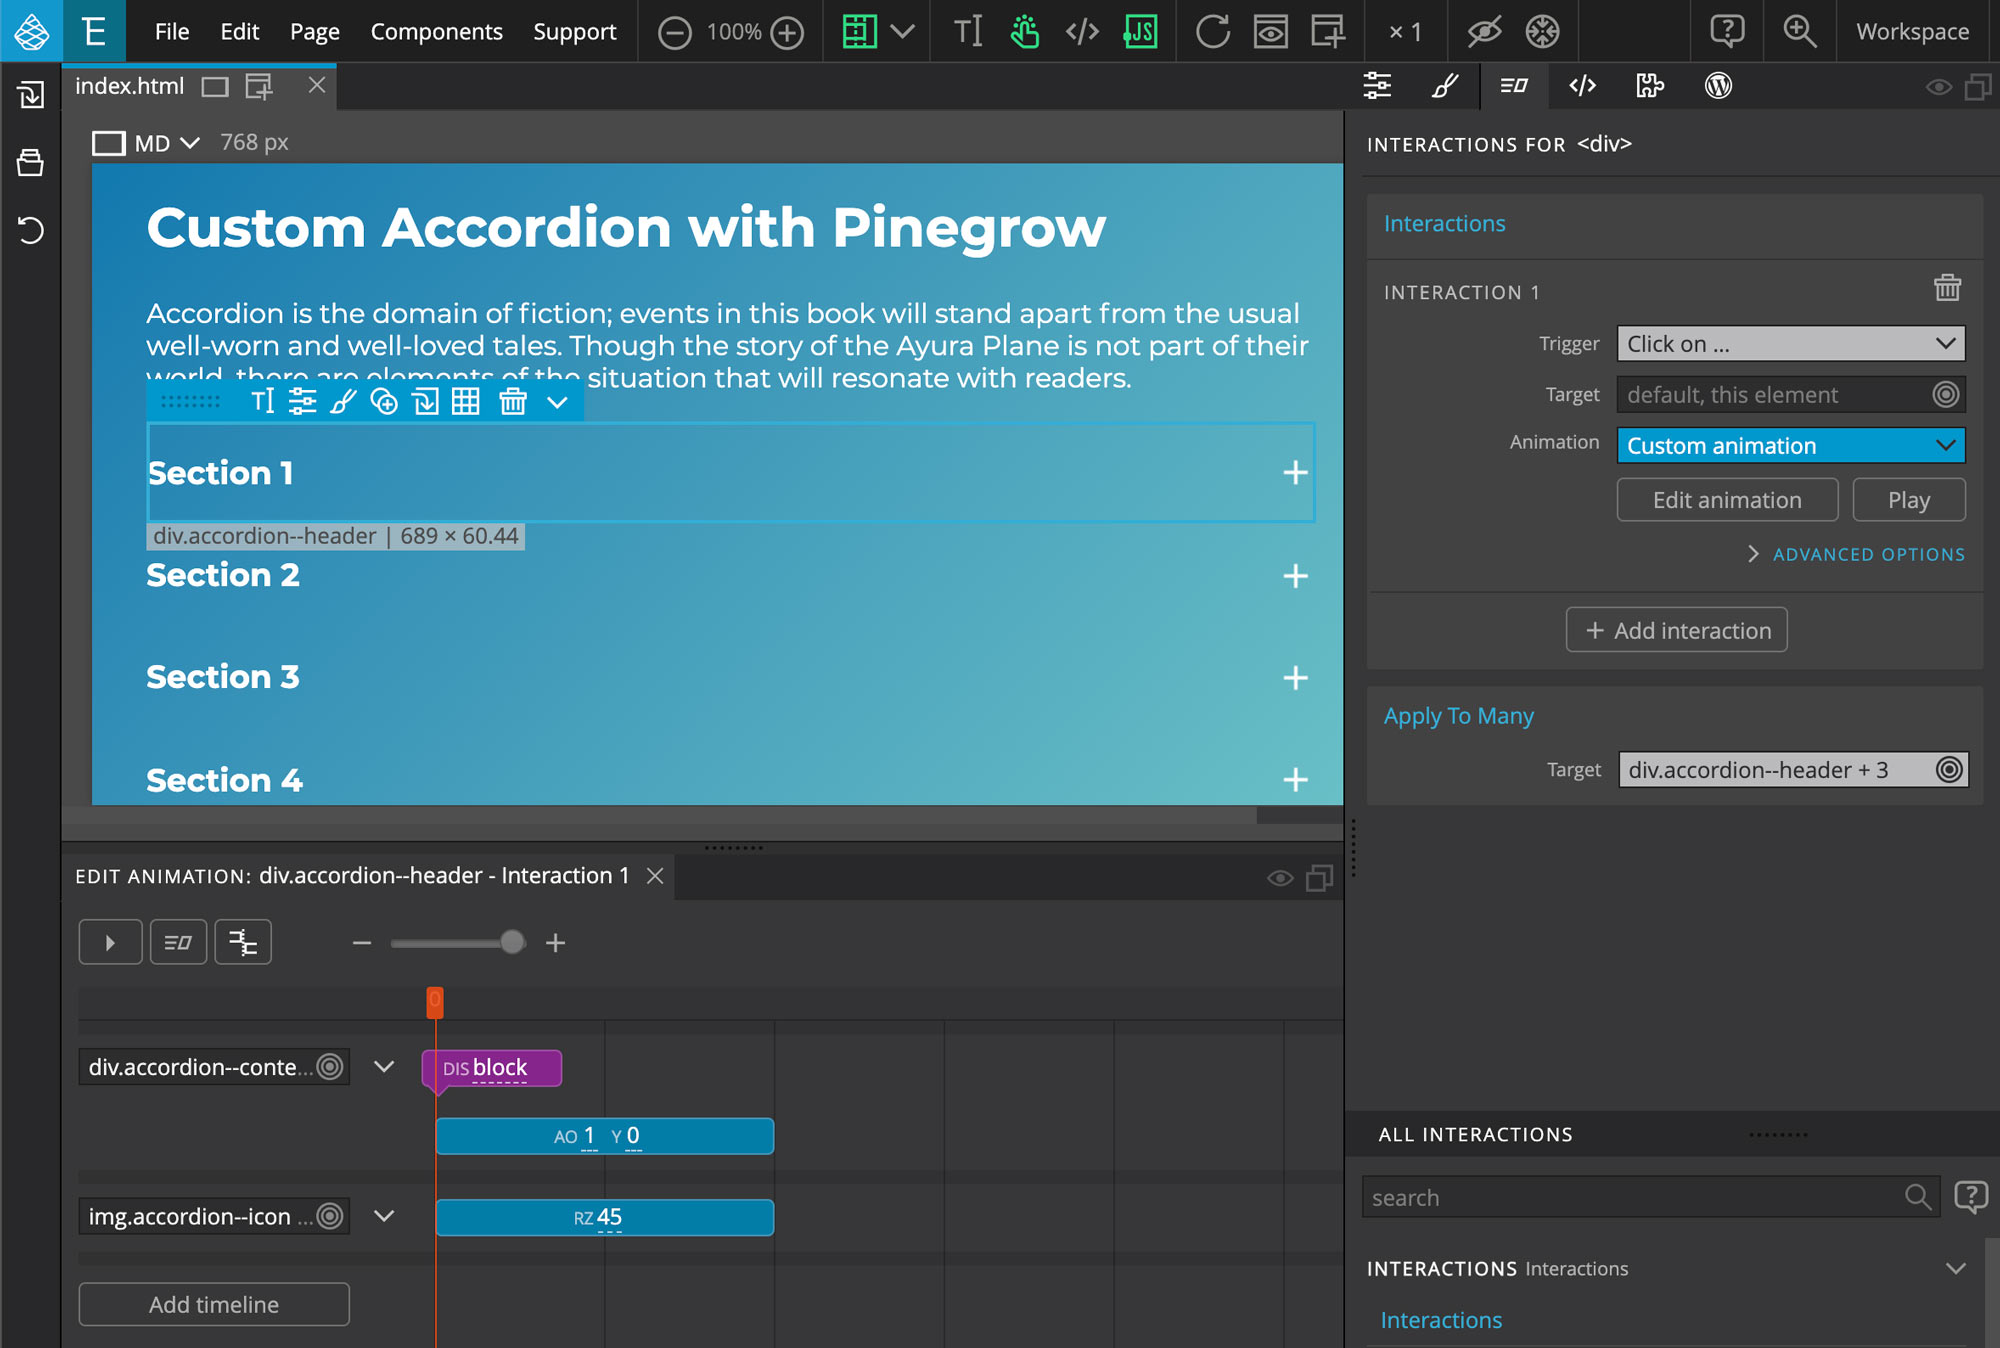This screenshot has height=1348, width=2000.
Task: Toggle the right panel eye visibility
Action: pos(1938,87)
